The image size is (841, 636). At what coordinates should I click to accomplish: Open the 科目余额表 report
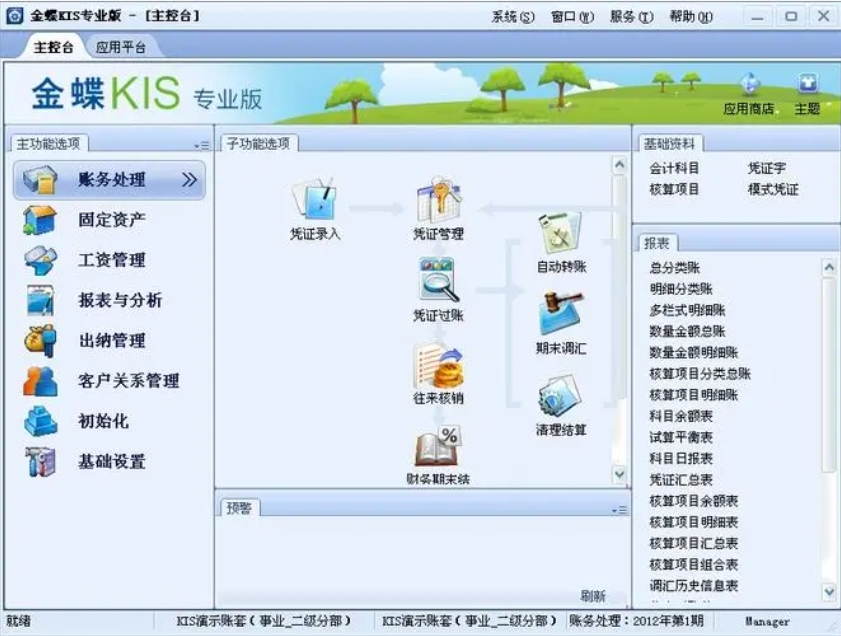point(681,416)
